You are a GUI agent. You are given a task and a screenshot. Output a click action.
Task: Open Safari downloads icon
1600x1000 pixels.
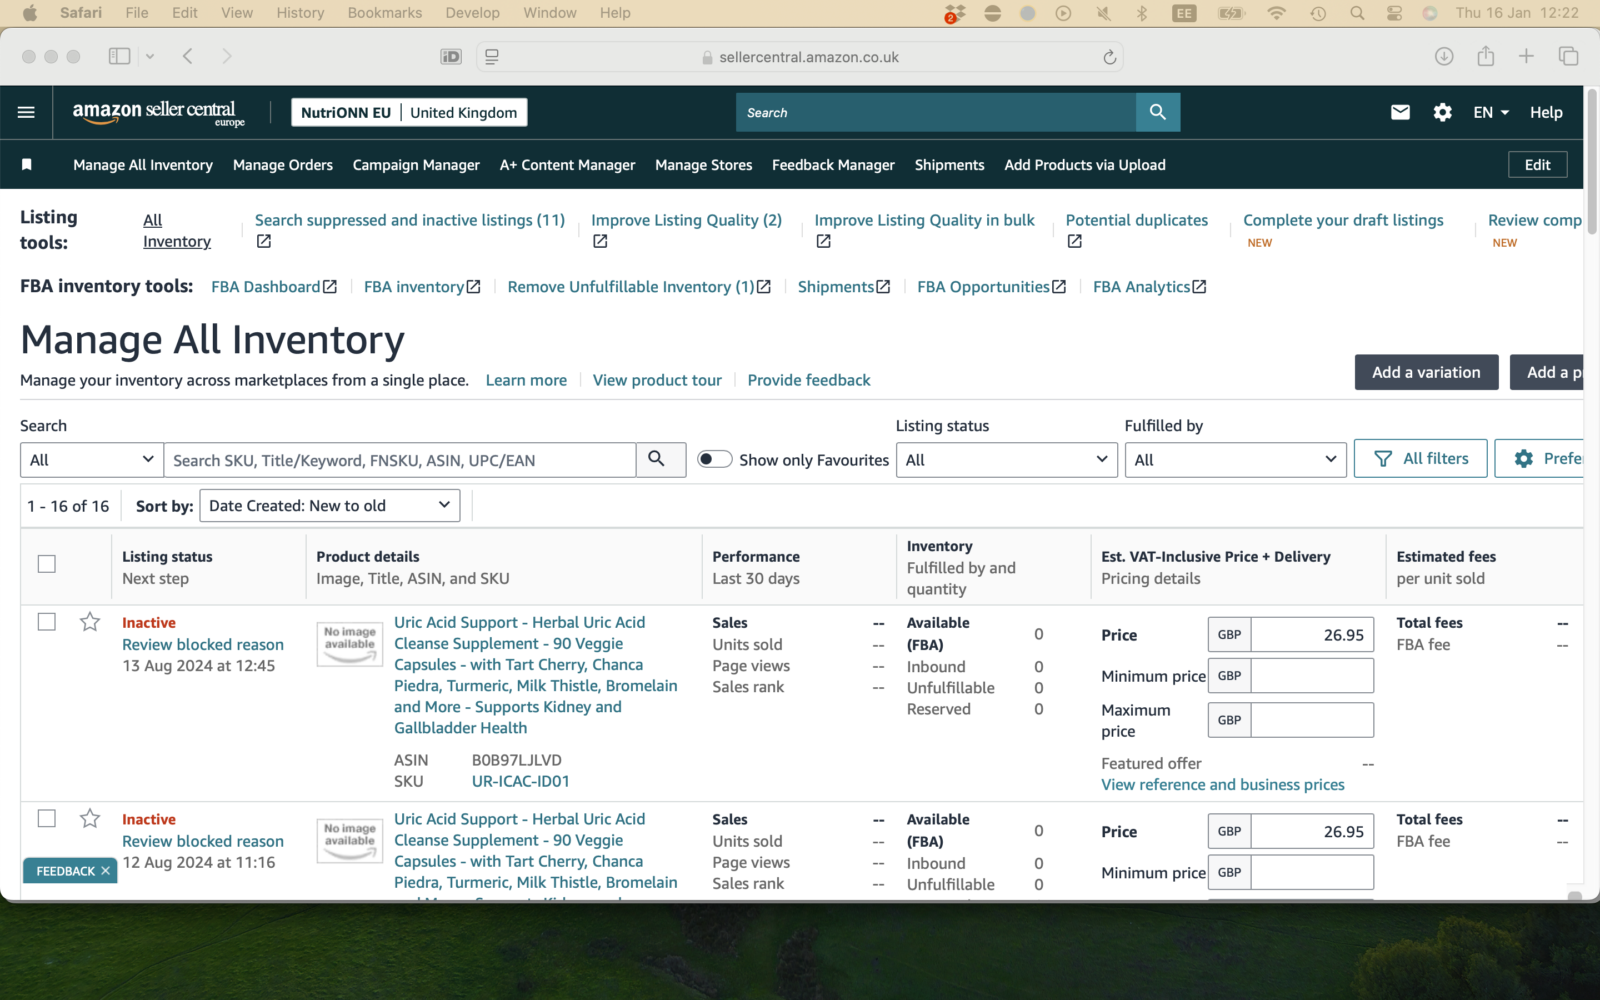[x=1444, y=56]
